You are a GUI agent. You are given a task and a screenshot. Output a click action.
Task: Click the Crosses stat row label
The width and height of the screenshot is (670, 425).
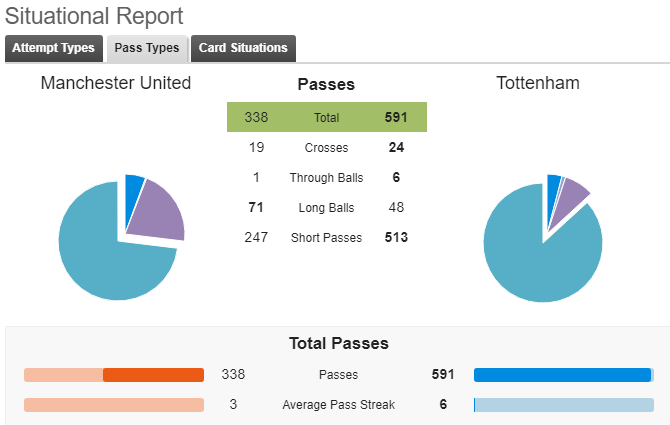click(326, 148)
